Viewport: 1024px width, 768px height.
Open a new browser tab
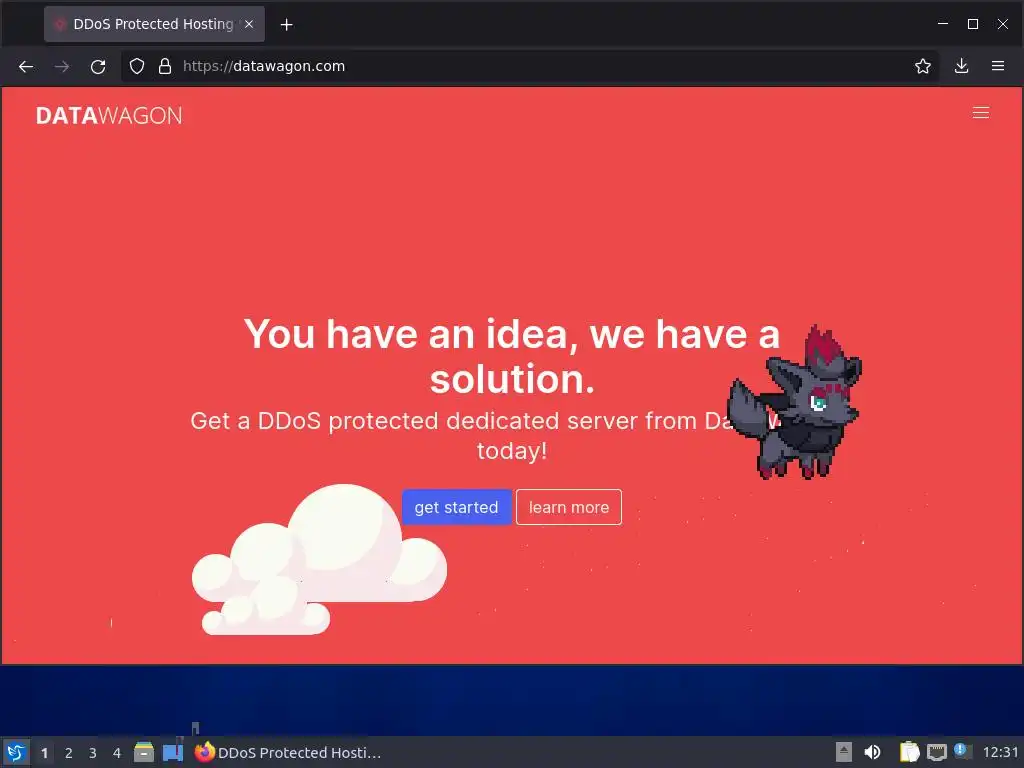coord(286,25)
